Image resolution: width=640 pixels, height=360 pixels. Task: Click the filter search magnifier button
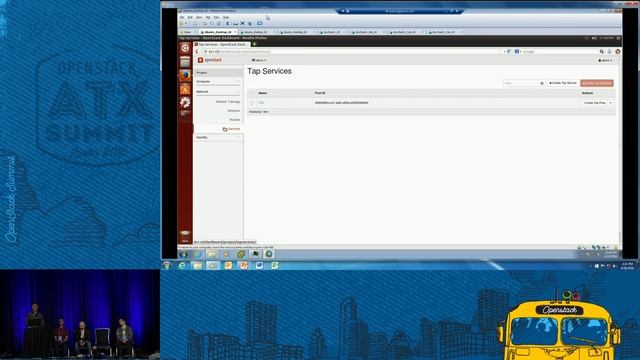542,83
